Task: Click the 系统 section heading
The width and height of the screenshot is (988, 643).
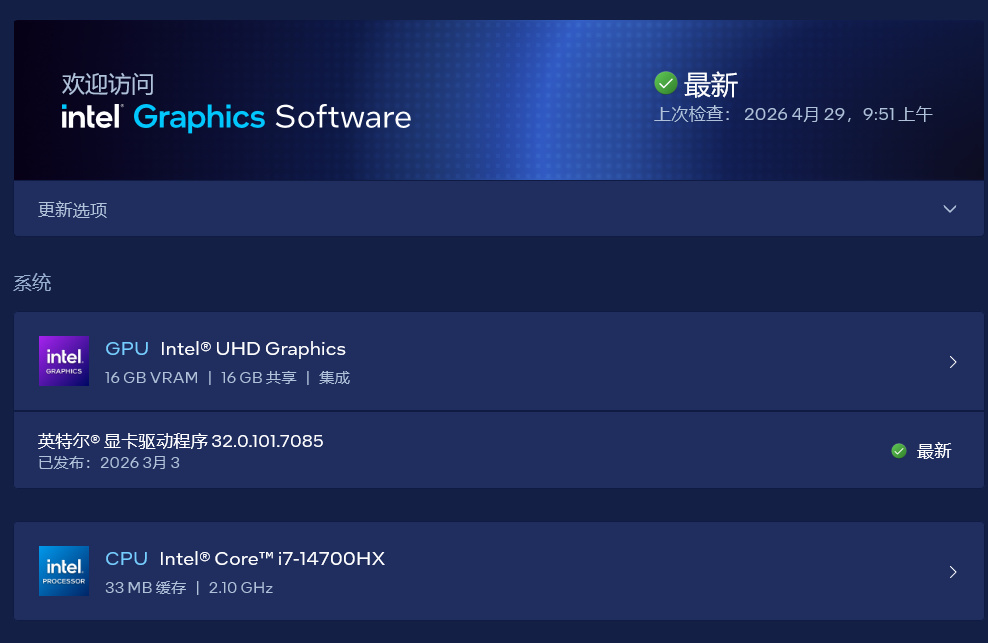Action: tap(32, 282)
